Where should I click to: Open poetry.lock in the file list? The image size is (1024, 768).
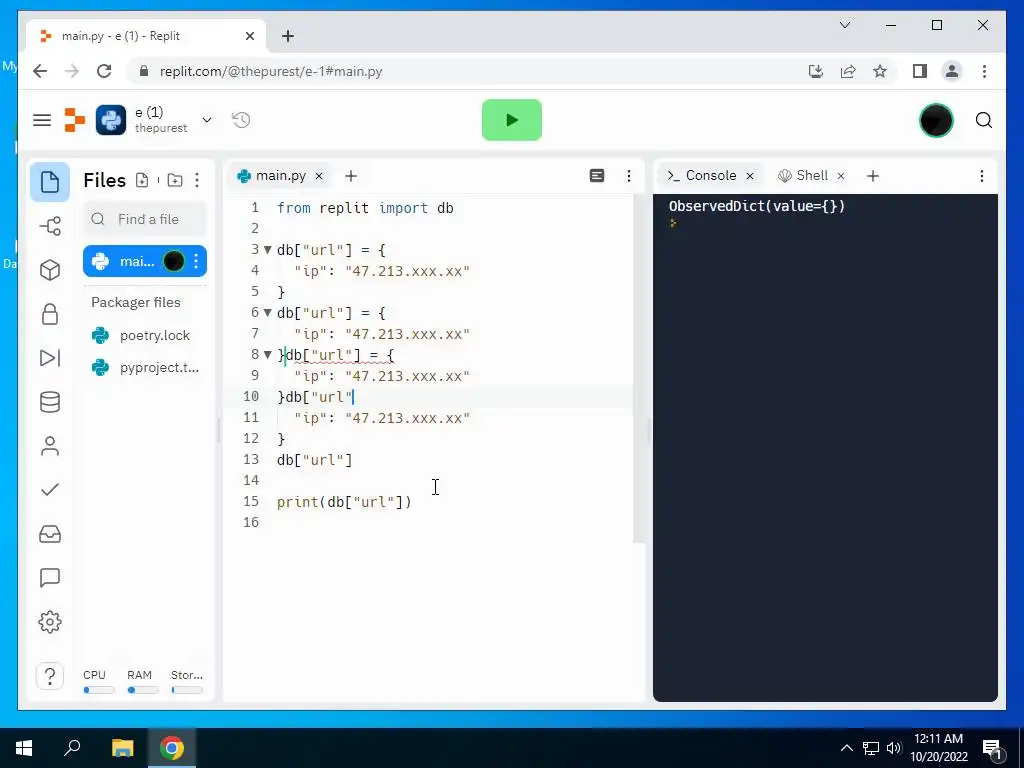pos(145,335)
